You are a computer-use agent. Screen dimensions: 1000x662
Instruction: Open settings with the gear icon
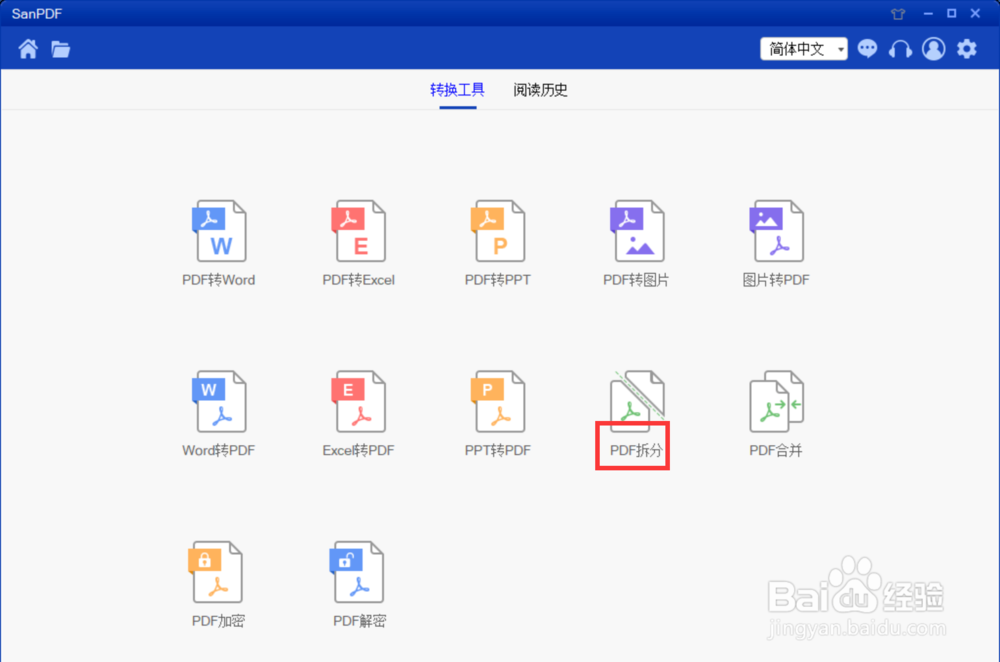click(x=967, y=48)
